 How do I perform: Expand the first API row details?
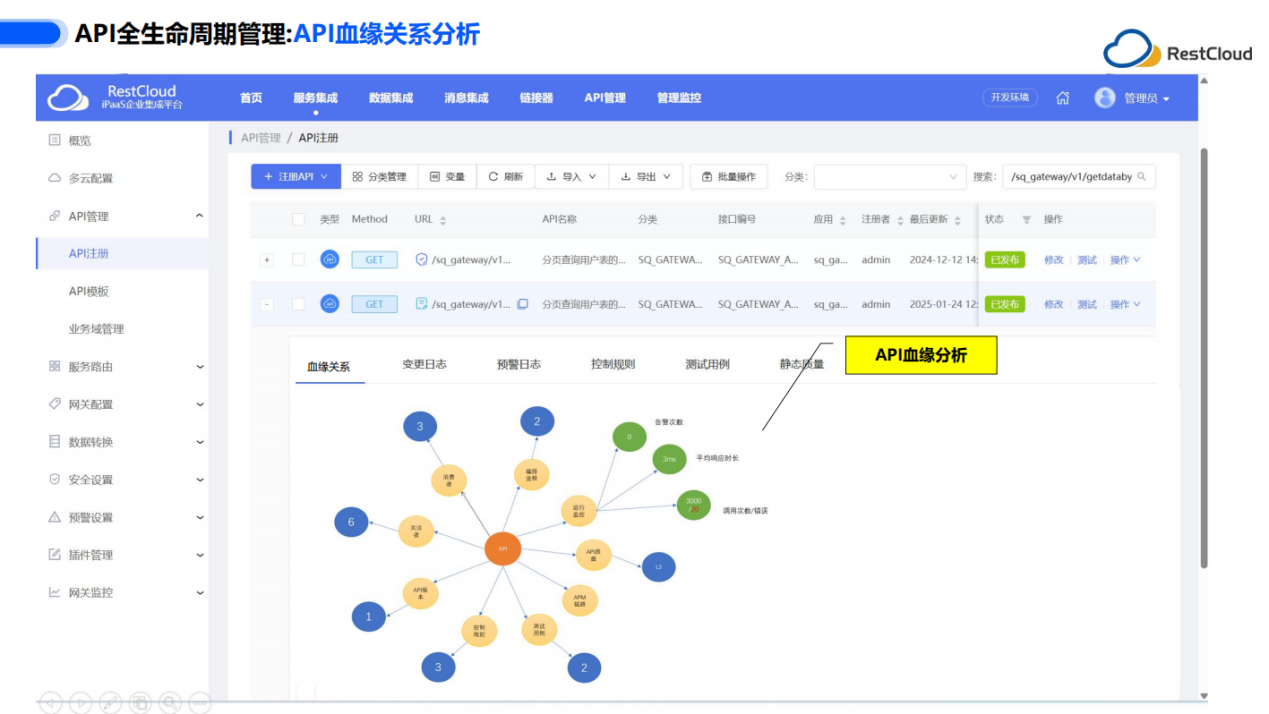pyautogui.click(x=266, y=259)
